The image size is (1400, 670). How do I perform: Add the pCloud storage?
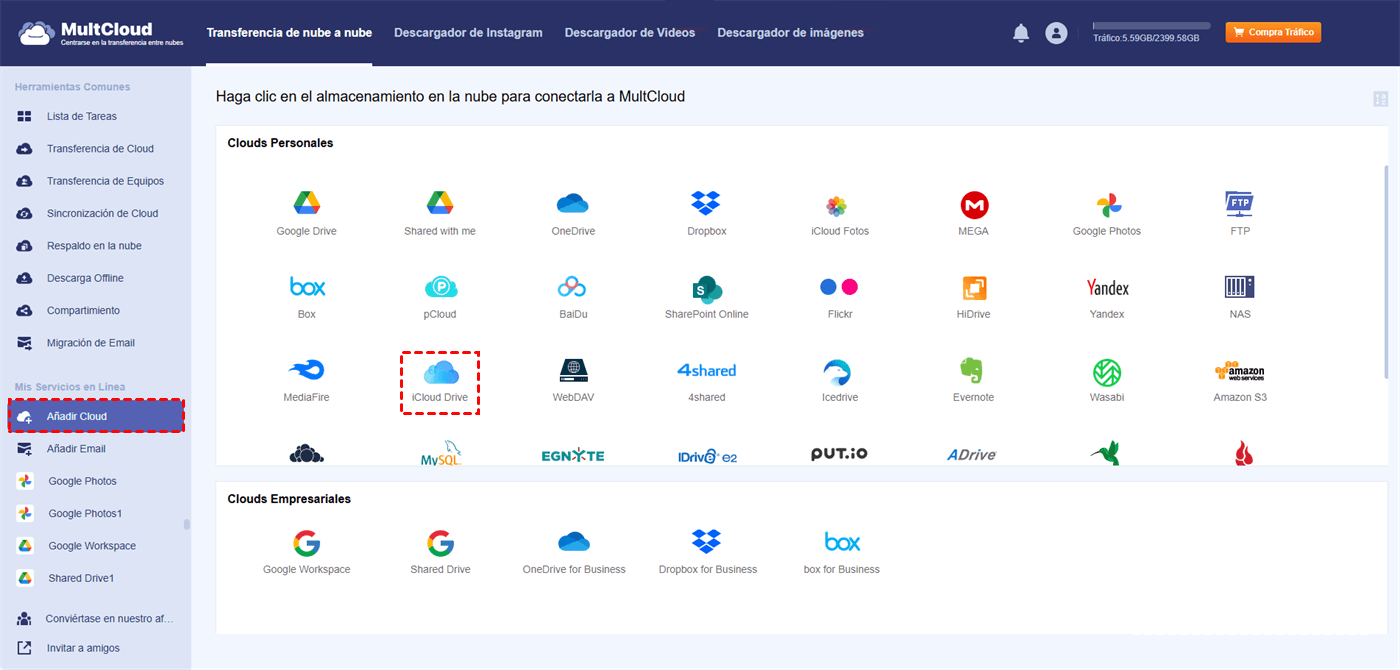[x=440, y=287]
